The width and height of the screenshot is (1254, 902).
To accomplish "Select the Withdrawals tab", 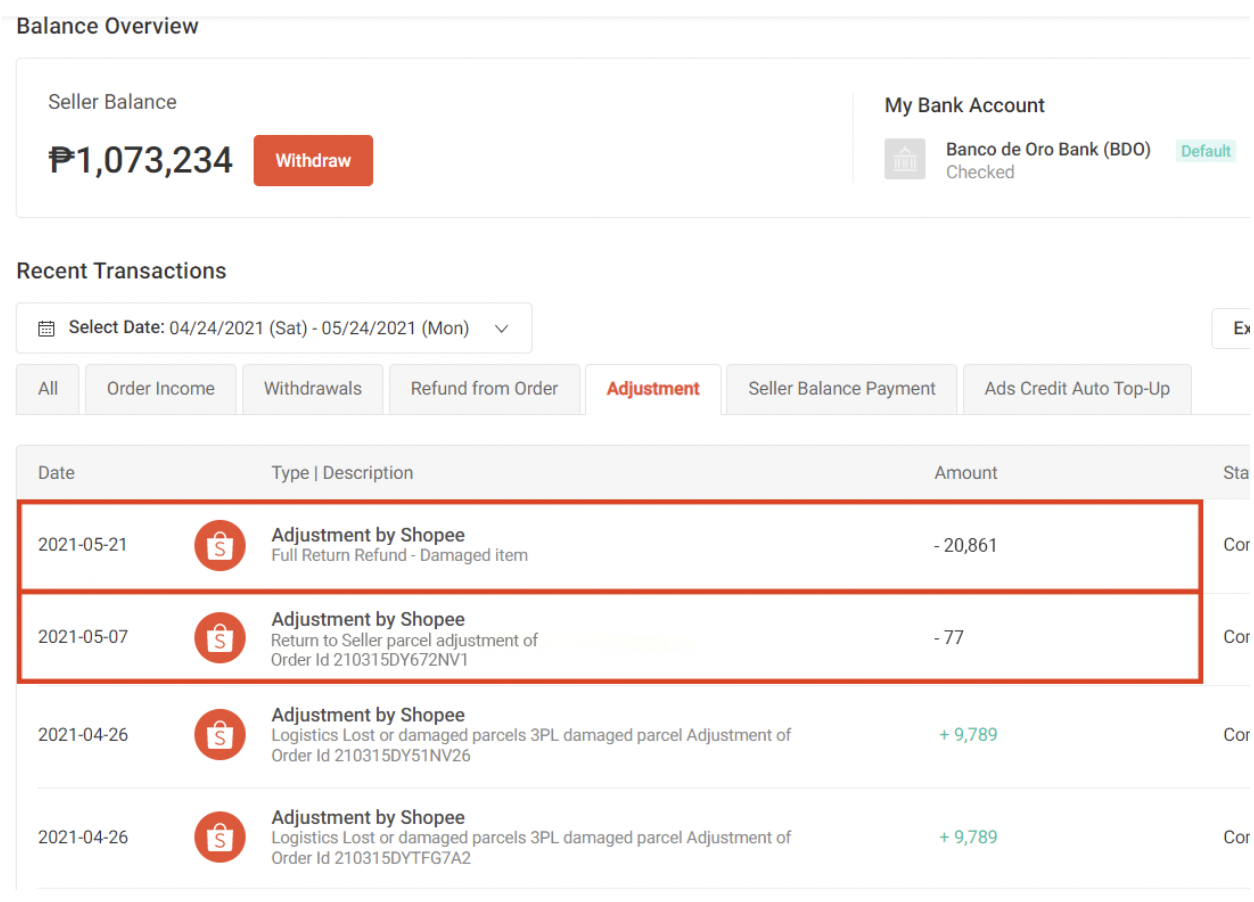I will [313, 389].
